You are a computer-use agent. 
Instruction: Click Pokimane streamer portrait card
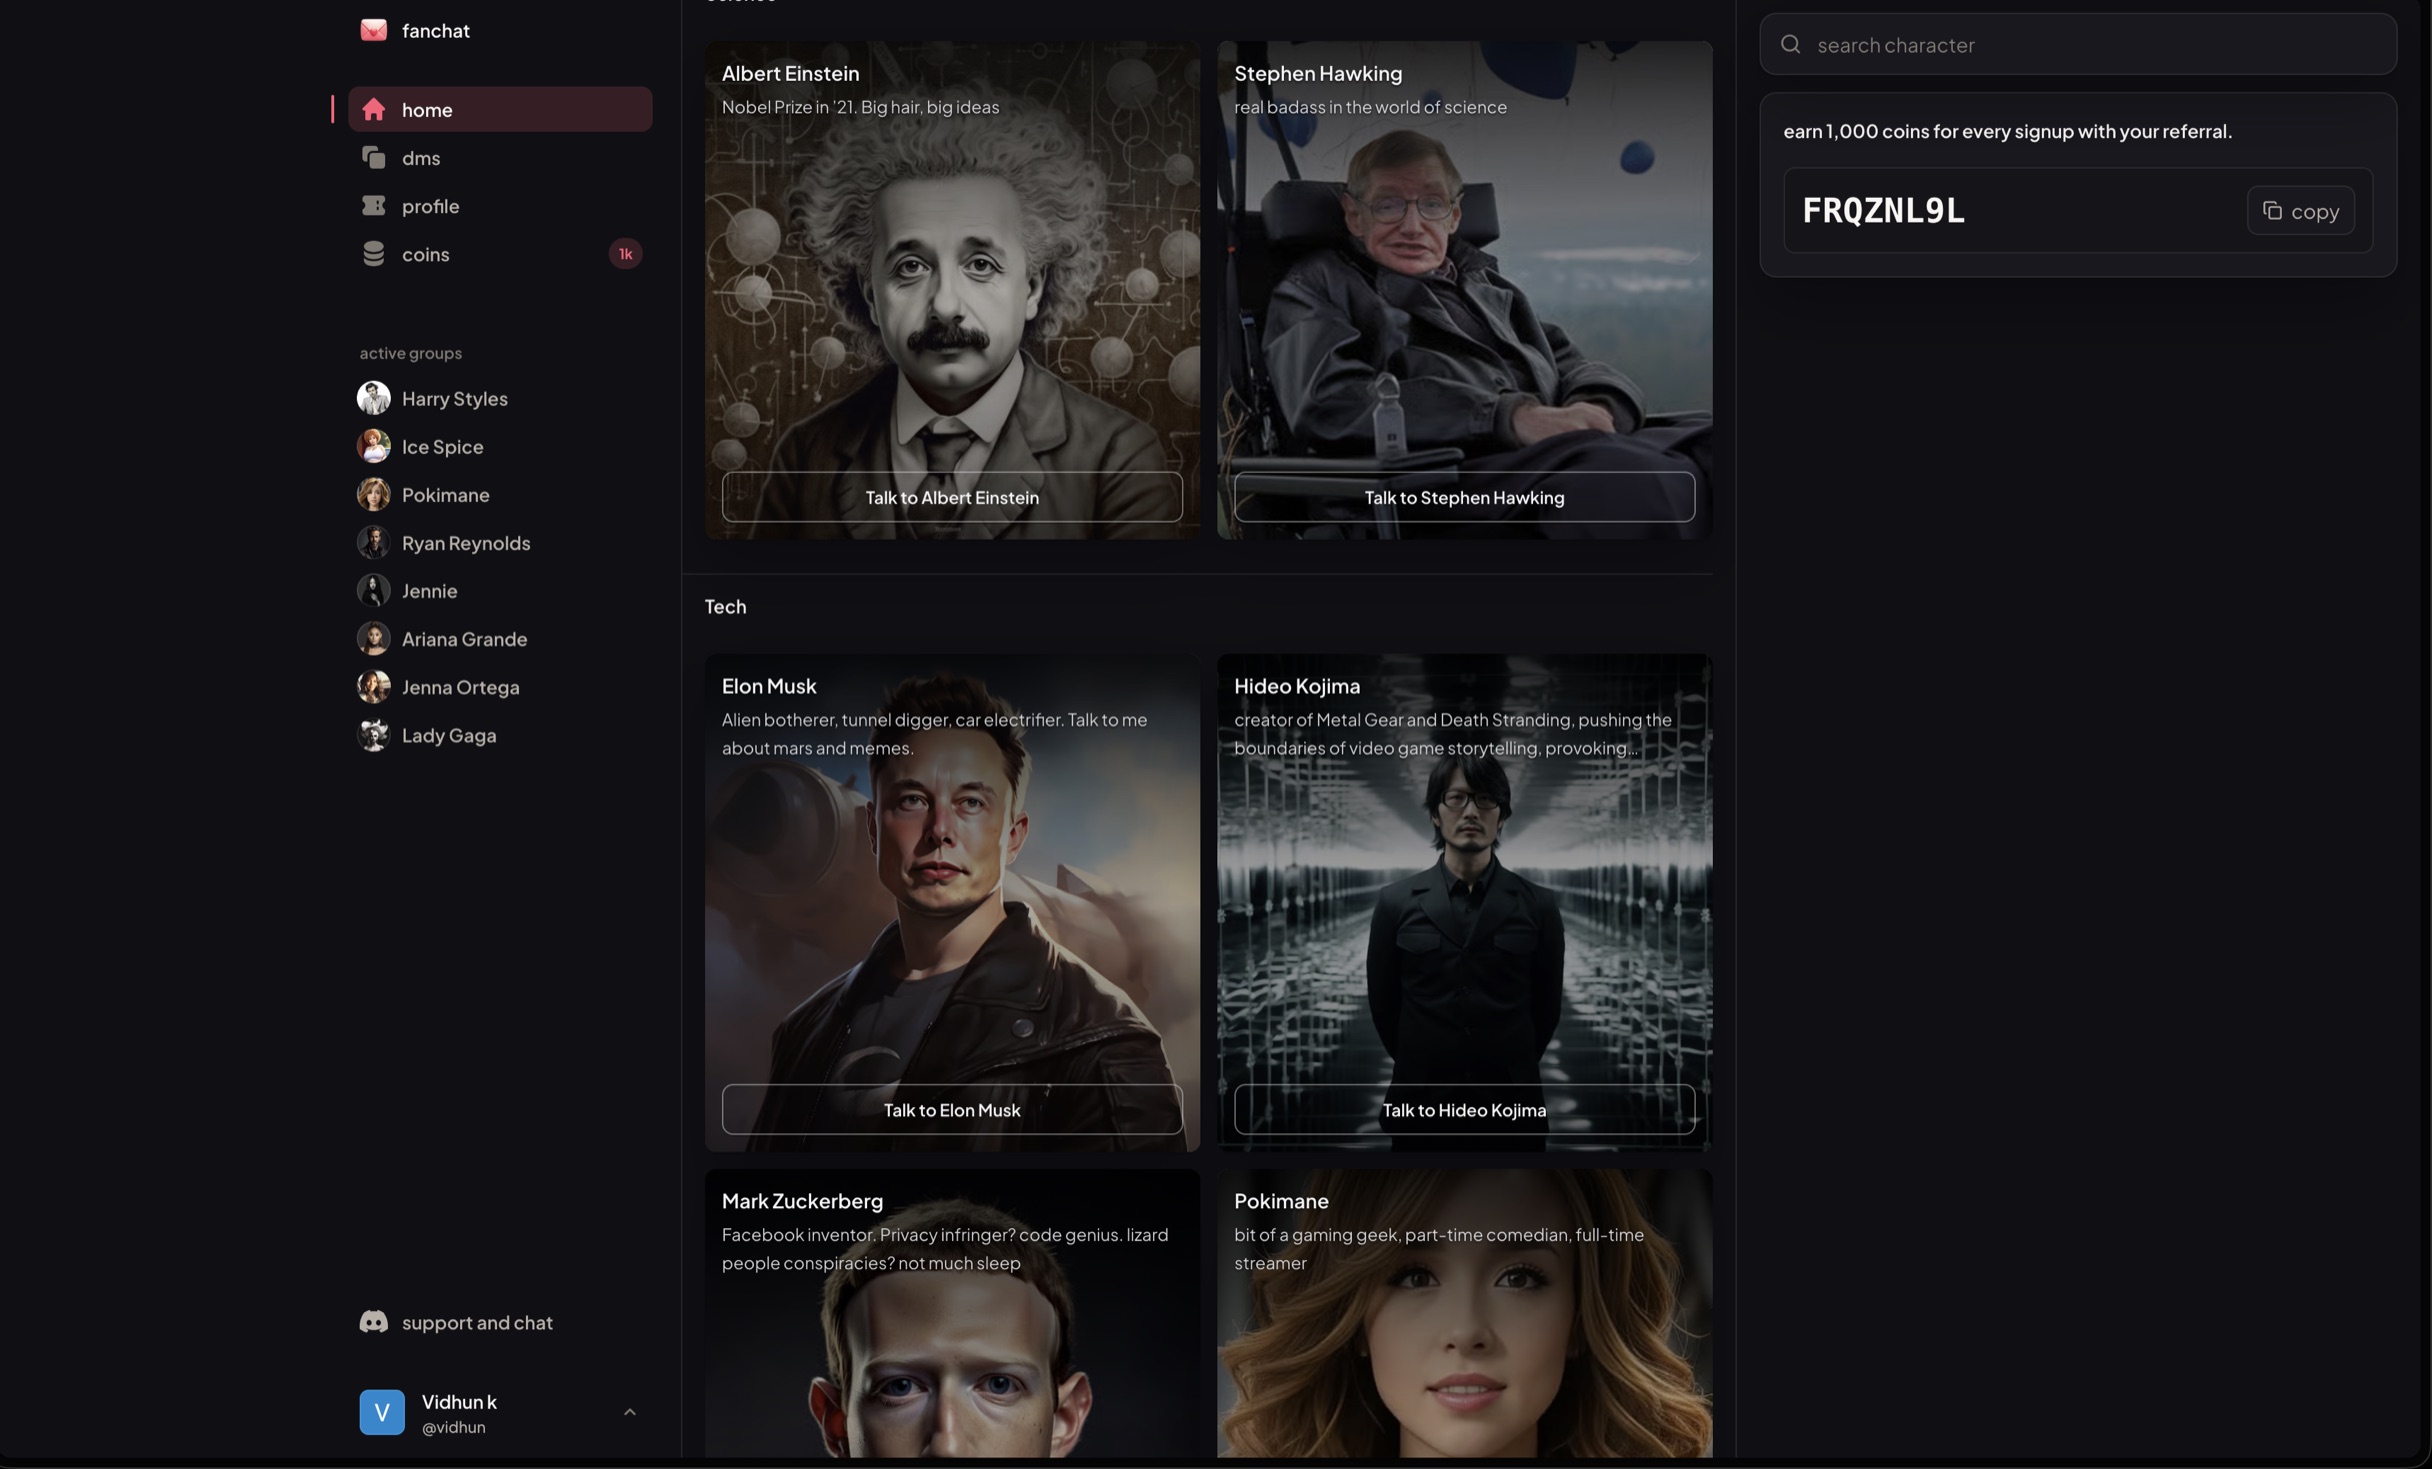[x=1464, y=1313]
